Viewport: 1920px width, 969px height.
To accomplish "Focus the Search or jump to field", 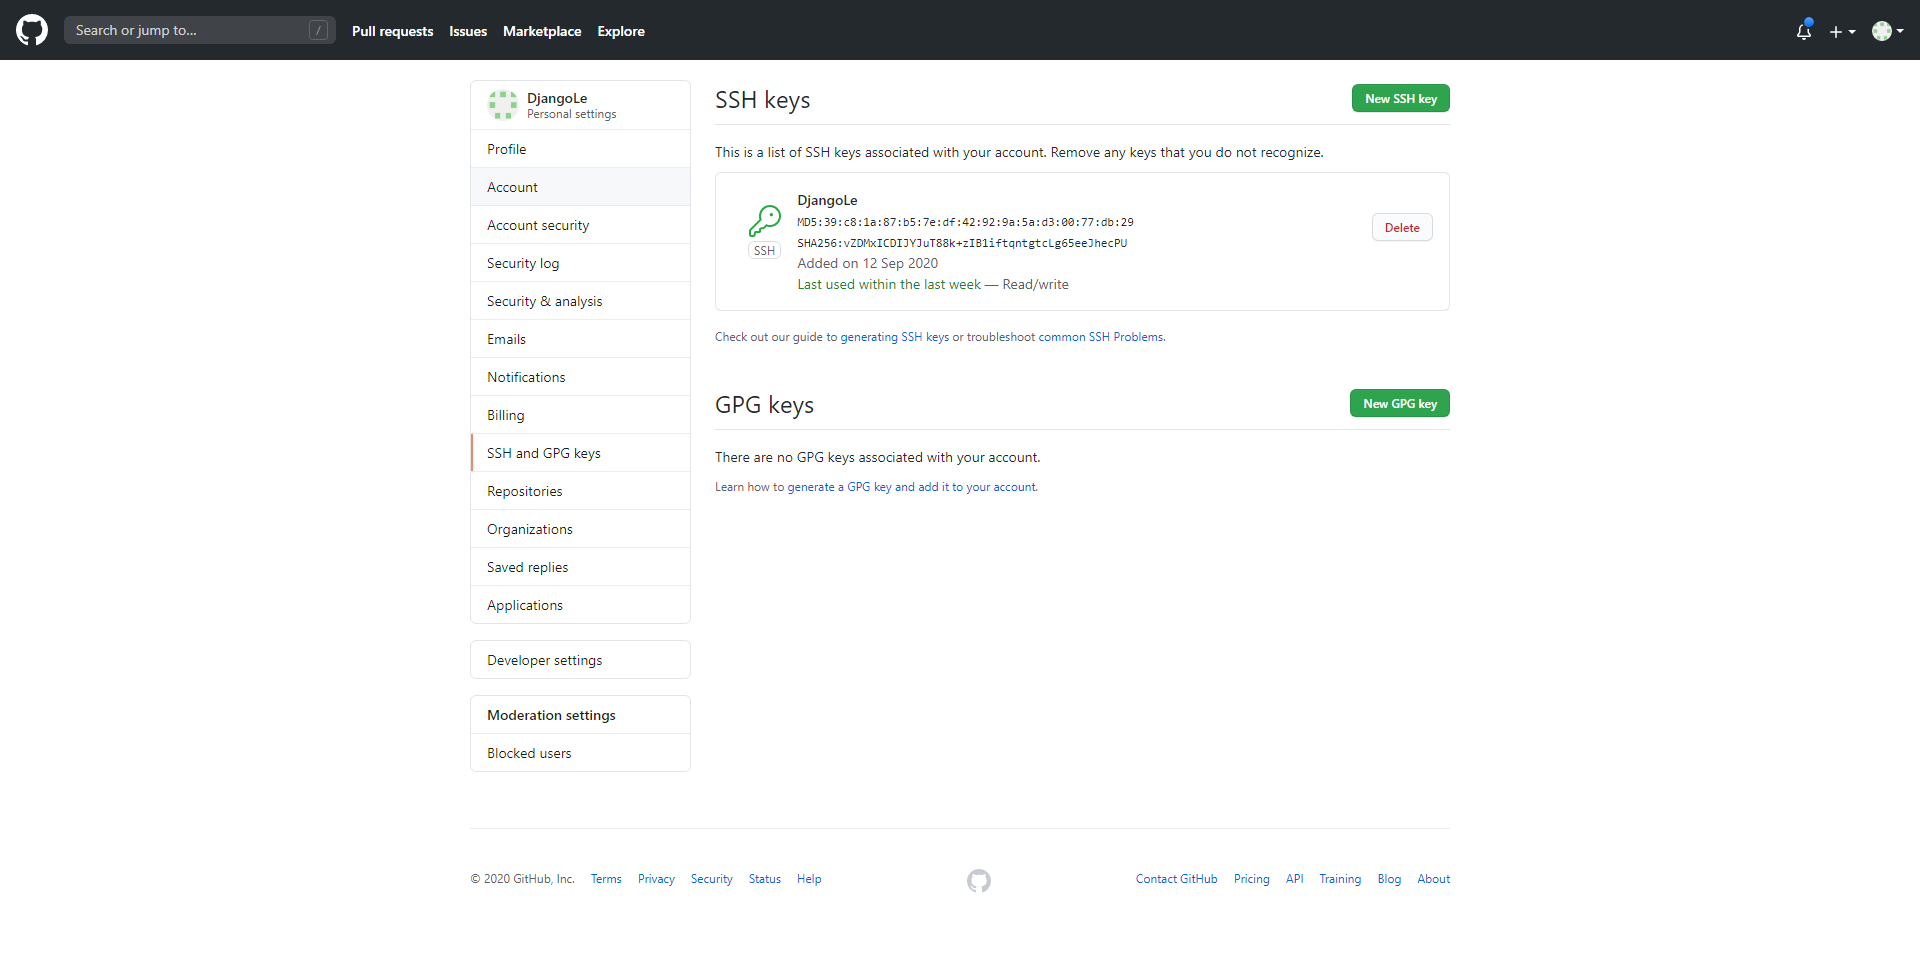I will 200,30.
